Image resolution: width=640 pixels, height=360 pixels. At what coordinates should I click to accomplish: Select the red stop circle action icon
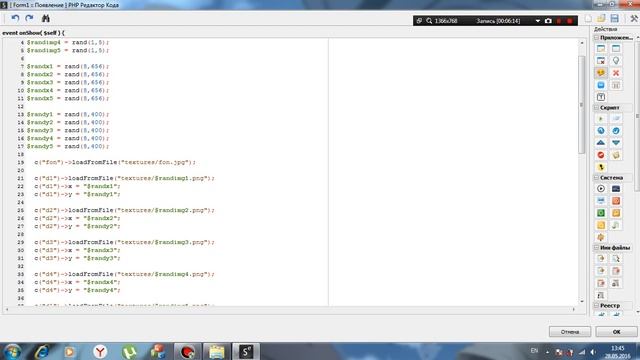tap(601, 155)
